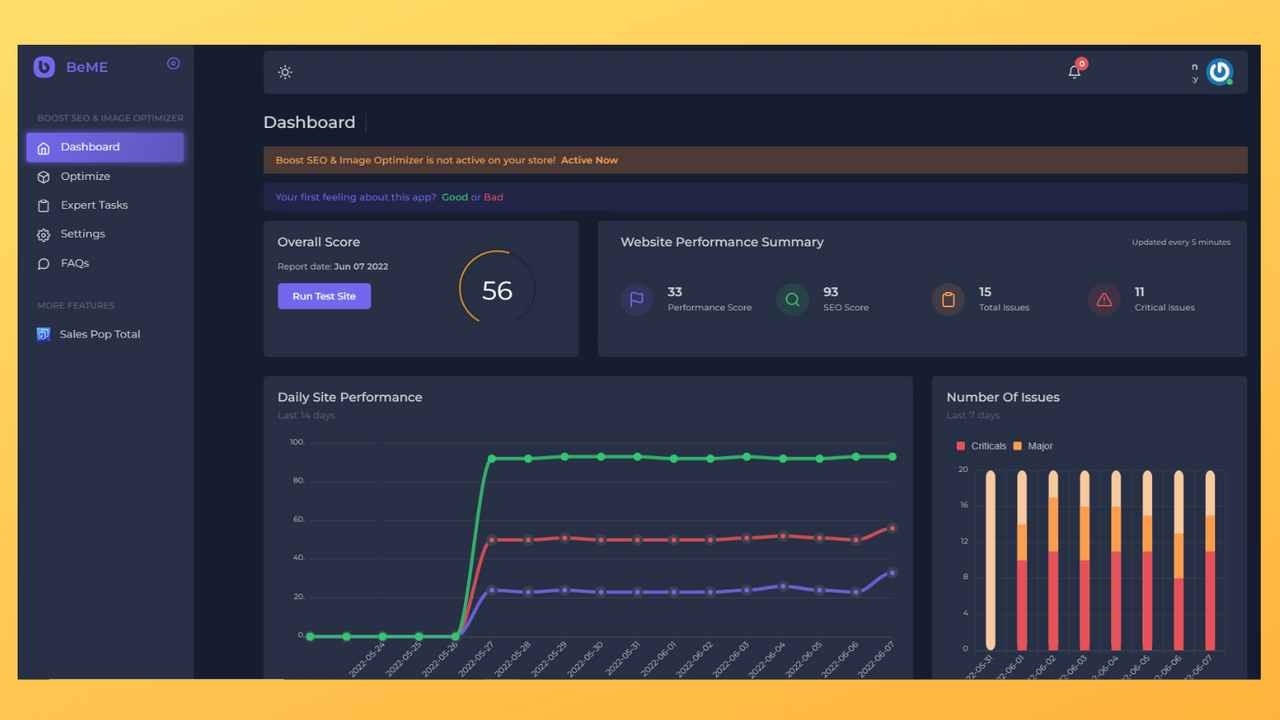Open notifications bell icon

[1075, 71]
